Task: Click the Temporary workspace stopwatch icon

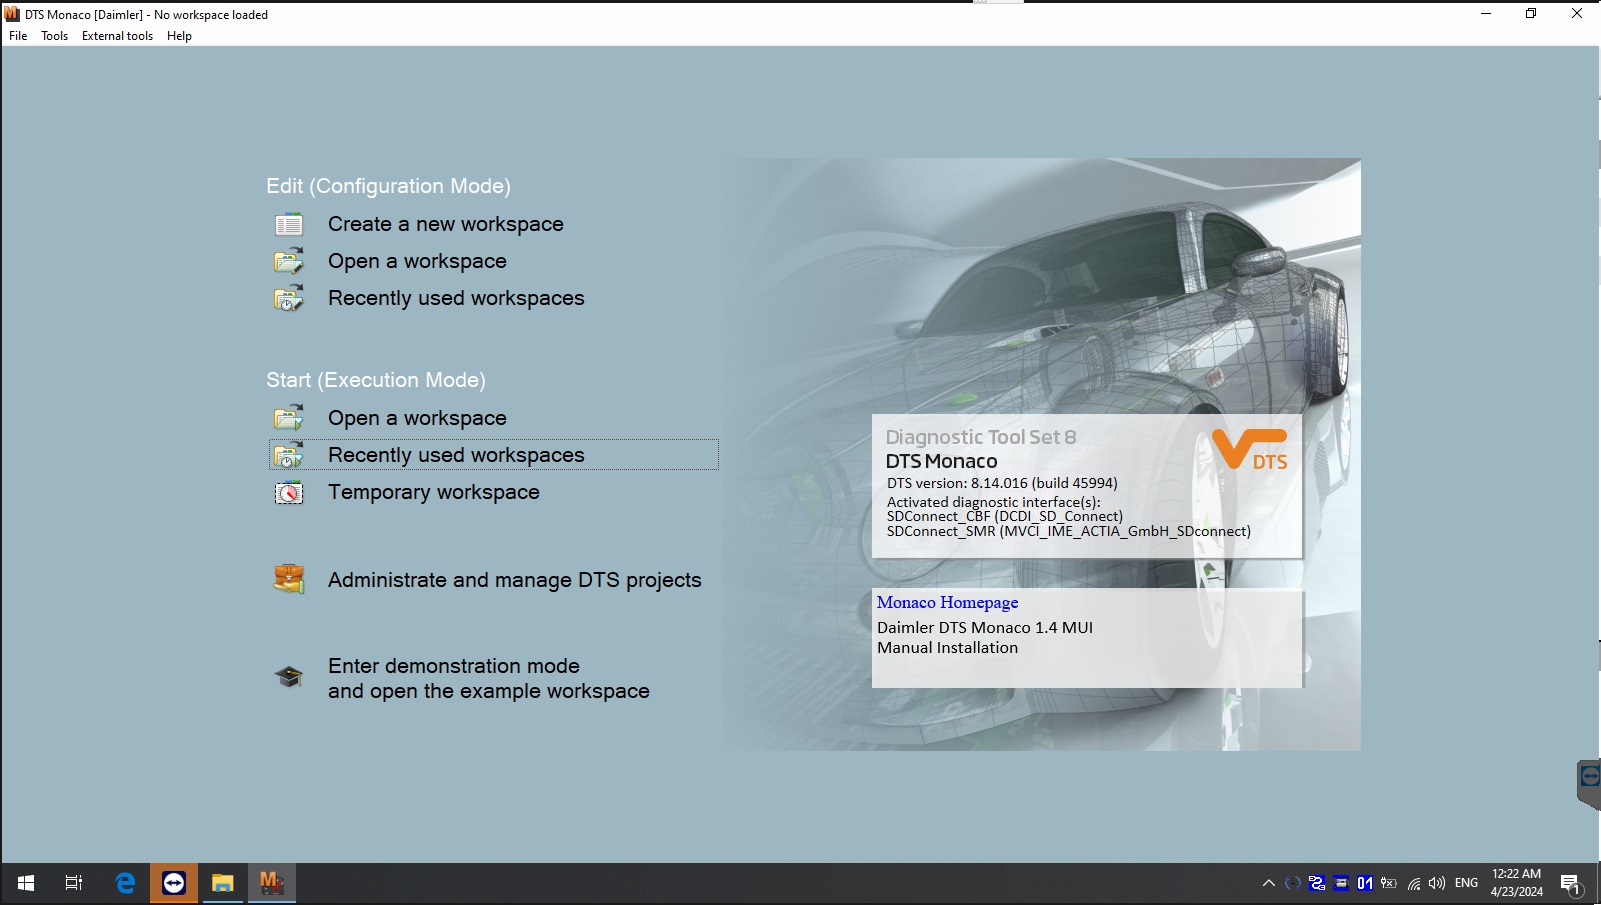Action: pos(289,492)
